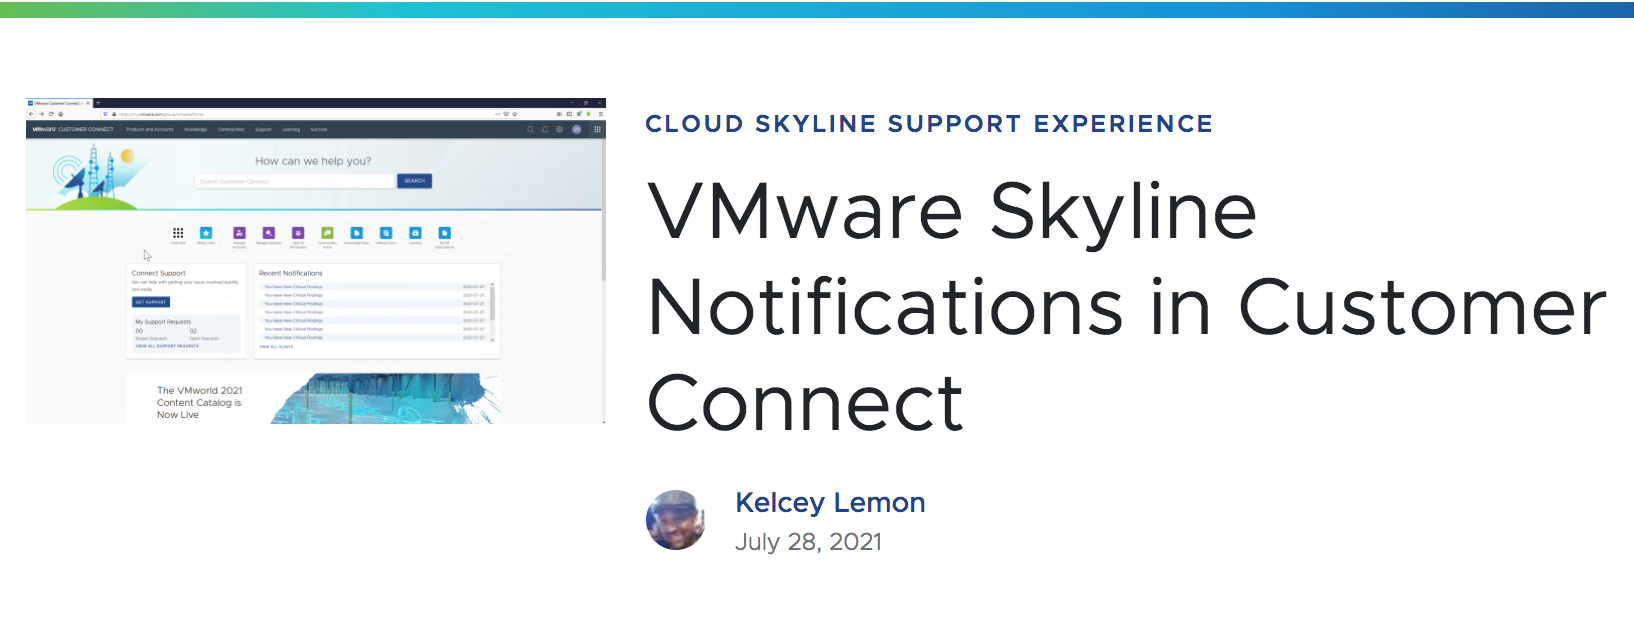Click the magnifier icon in the dark header
The height and width of the screenshot is (618, 1634).
tap(531, 129)
